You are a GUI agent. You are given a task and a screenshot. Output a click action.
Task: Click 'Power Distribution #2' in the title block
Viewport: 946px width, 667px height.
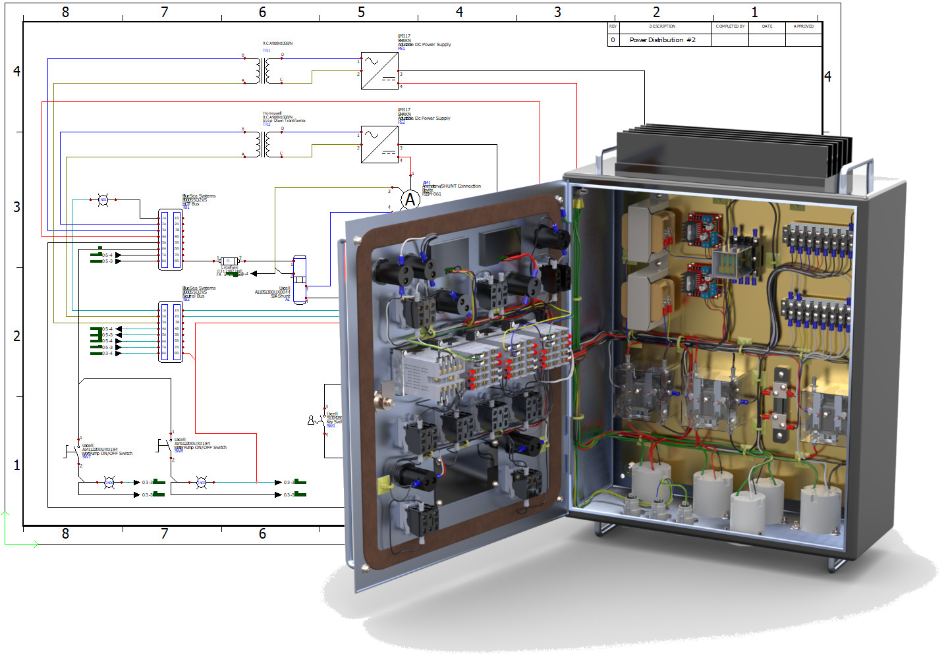tap(662, 40)
